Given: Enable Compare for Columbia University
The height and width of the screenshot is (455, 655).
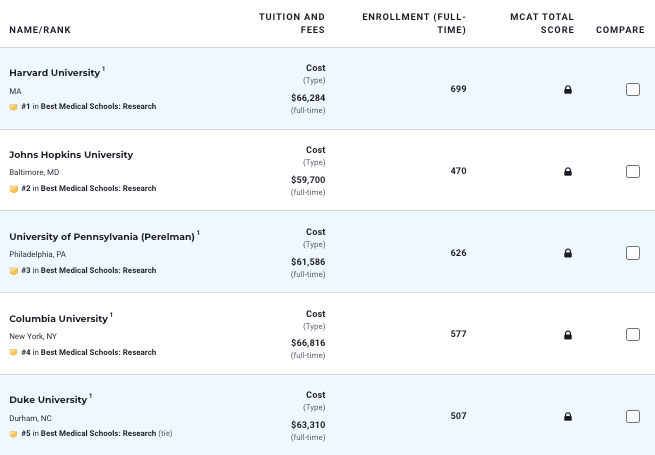Looking at the screenshot, I should (633, 335).
